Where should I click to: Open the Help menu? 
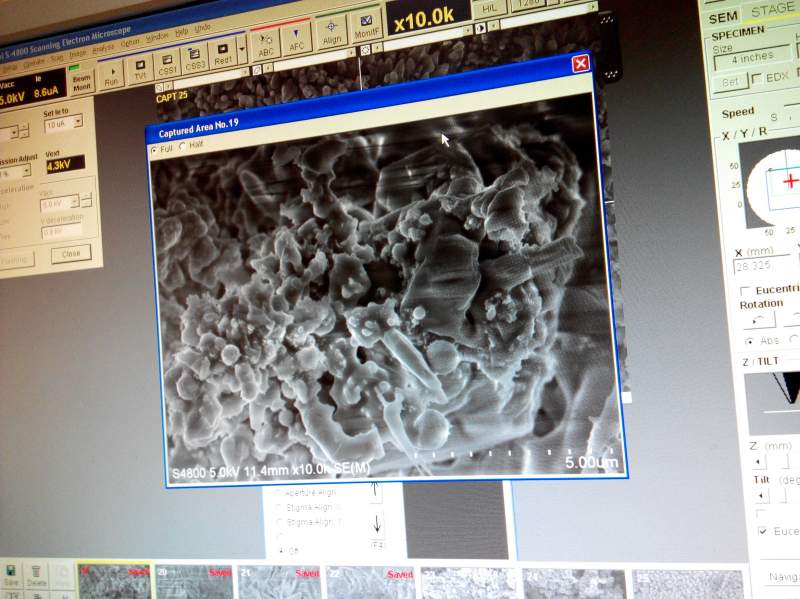click(182, 32)
